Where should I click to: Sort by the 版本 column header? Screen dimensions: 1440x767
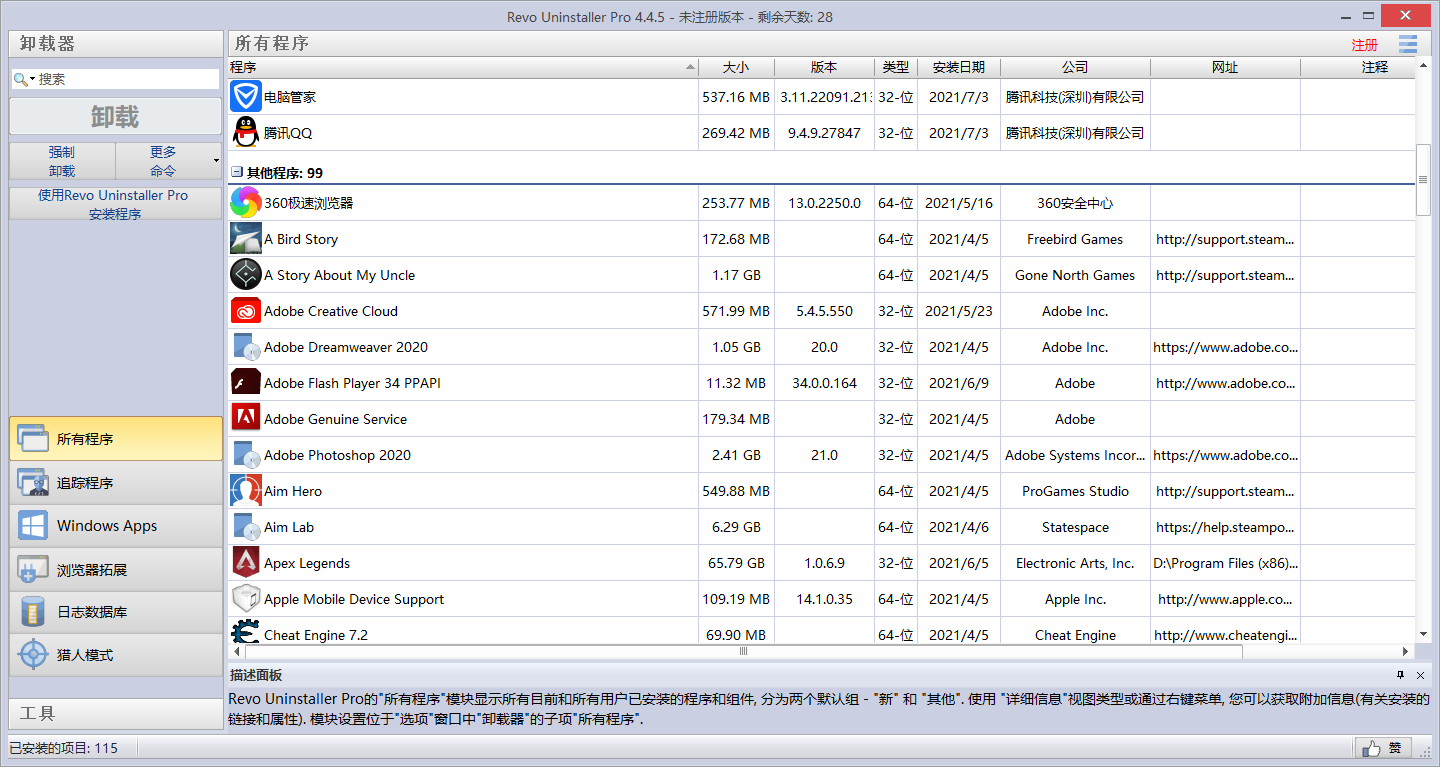pos(824,67)
